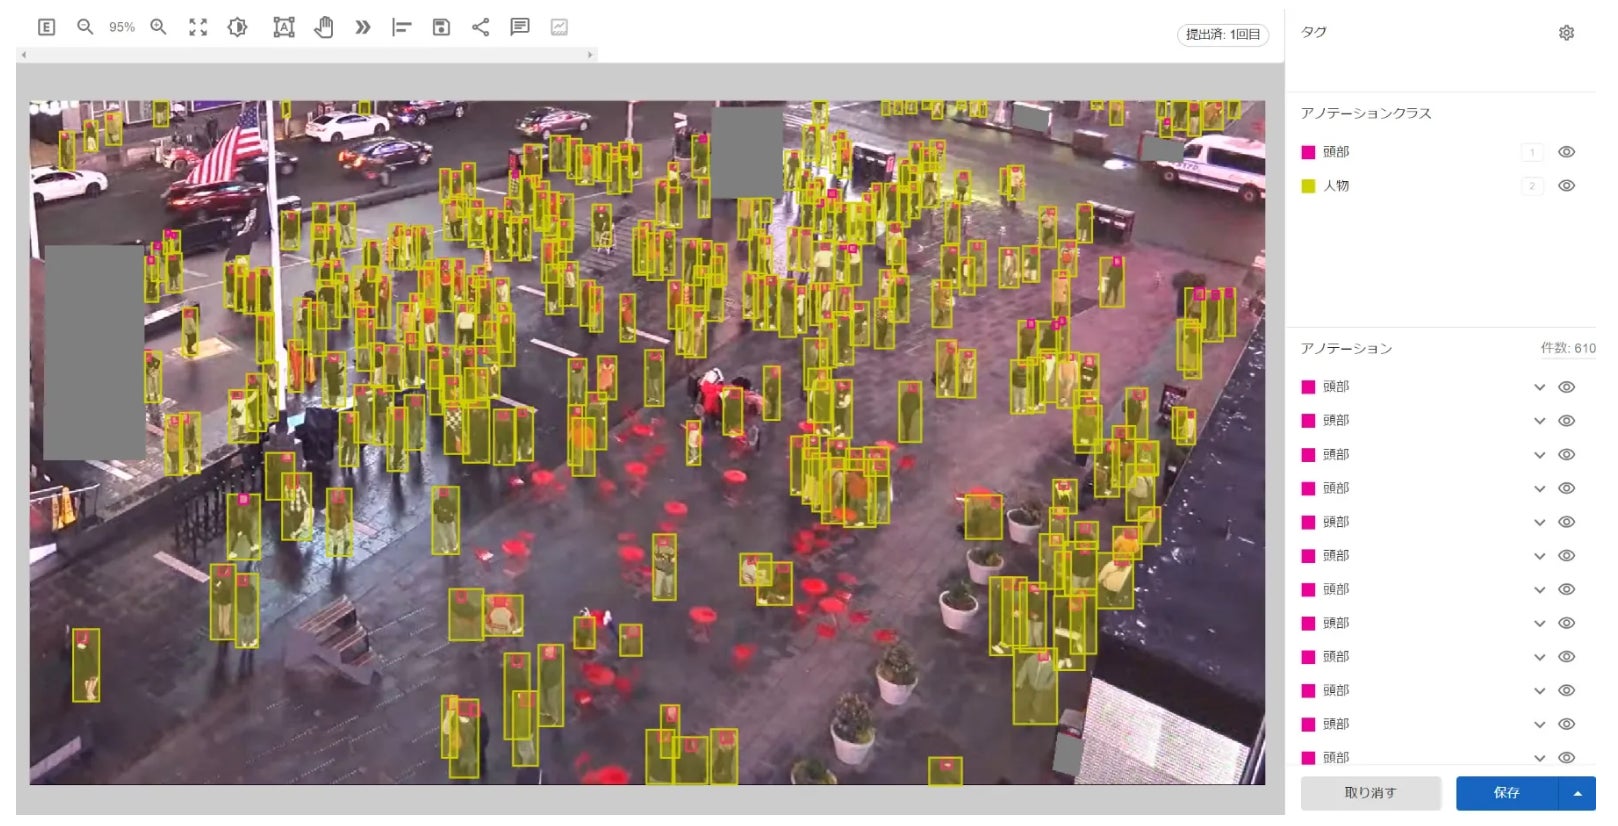Open the brightness/contrast adjustment tool

pos(237,27)
